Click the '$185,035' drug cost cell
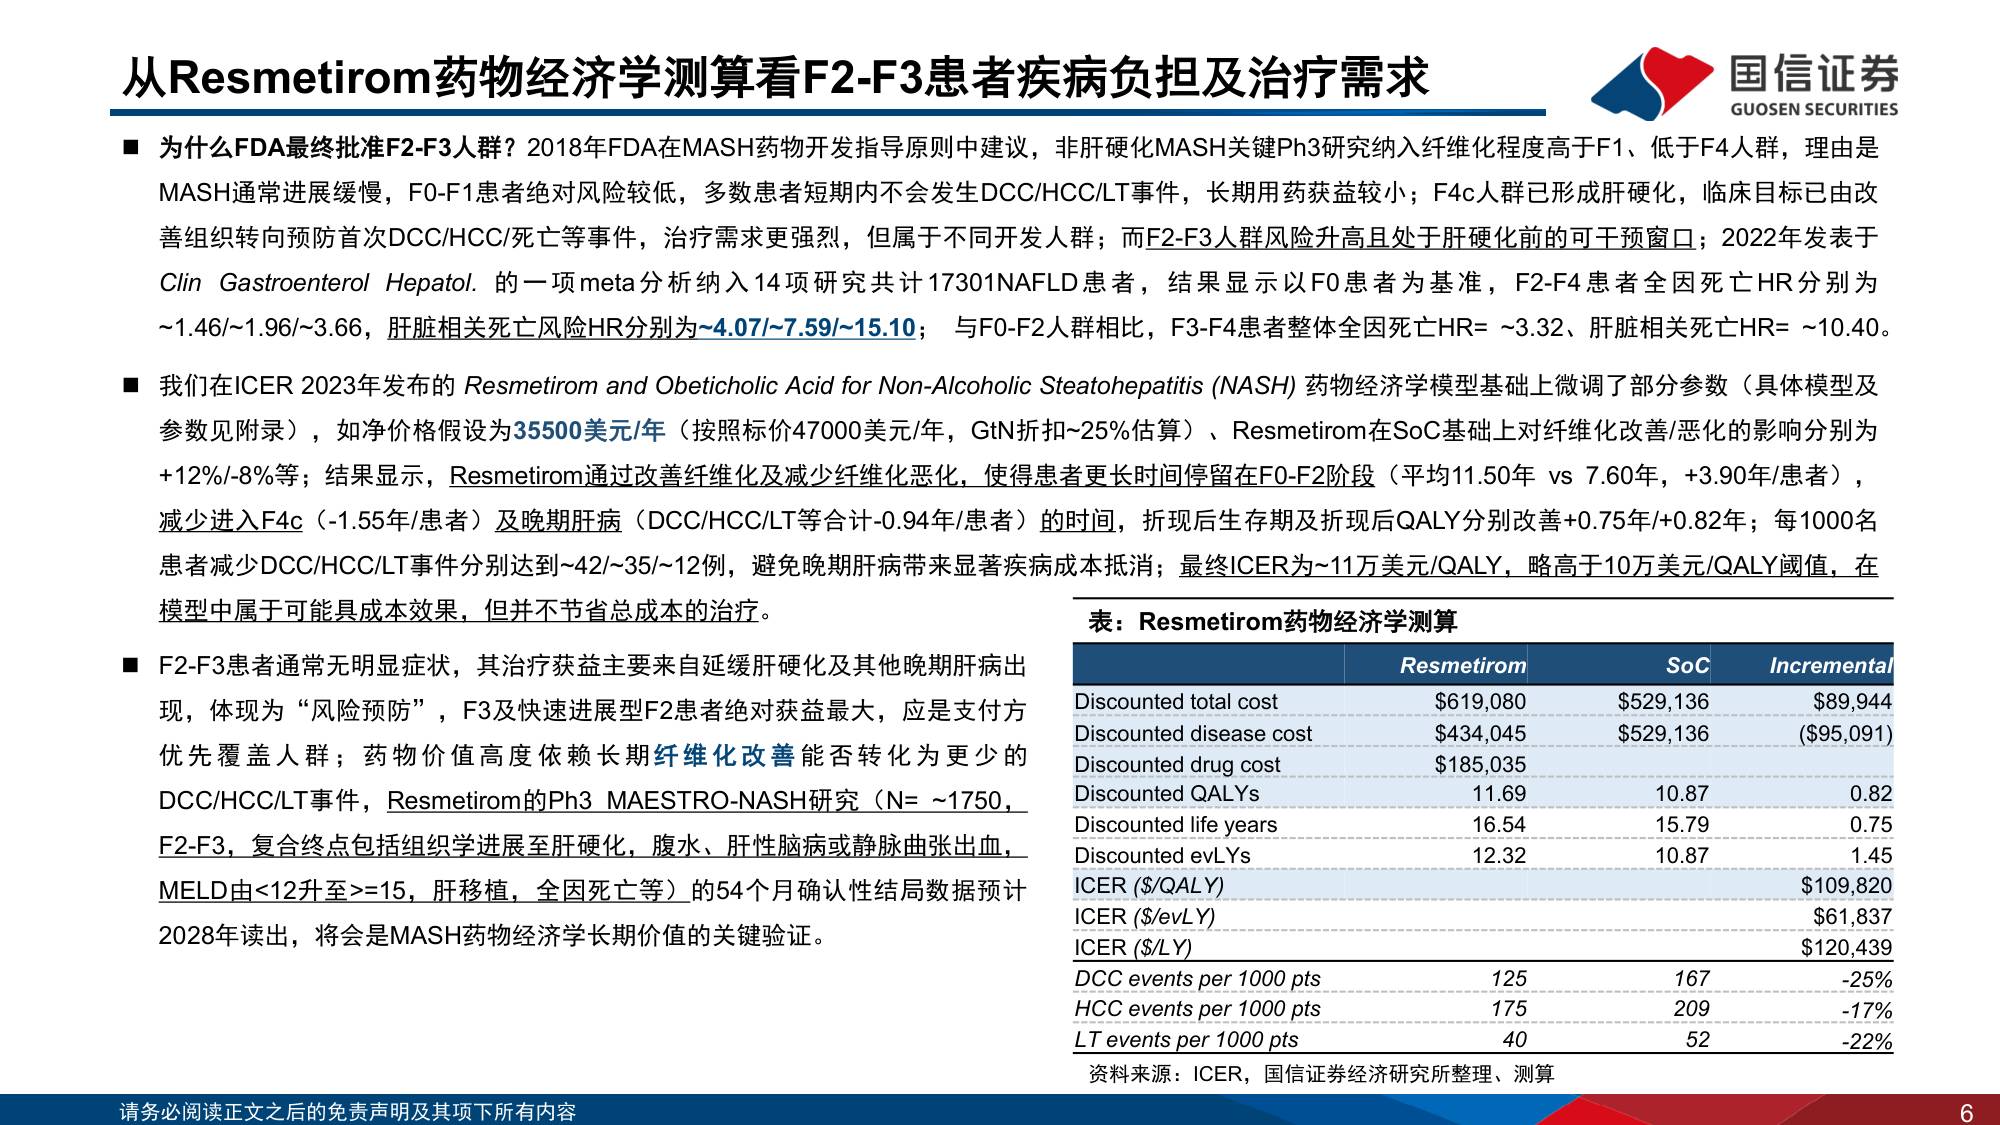2000x1125 pixels. (x=1480, y=765)
